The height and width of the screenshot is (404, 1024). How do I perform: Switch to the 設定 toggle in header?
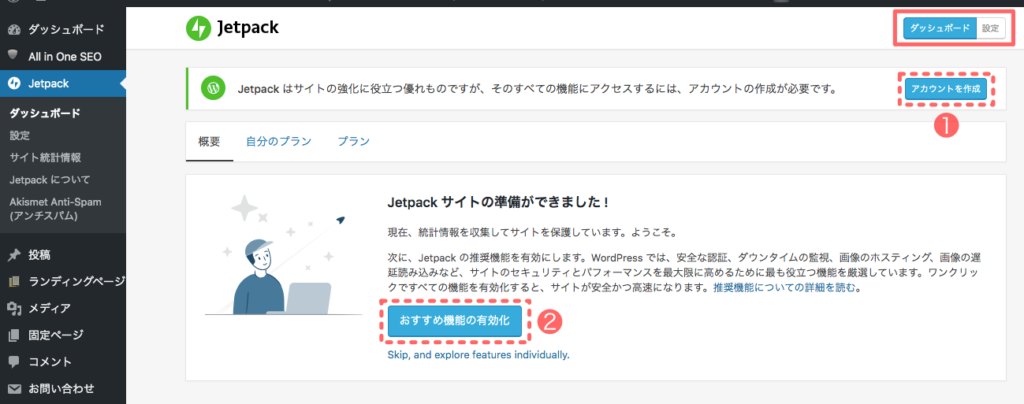[x=990, y=29]
